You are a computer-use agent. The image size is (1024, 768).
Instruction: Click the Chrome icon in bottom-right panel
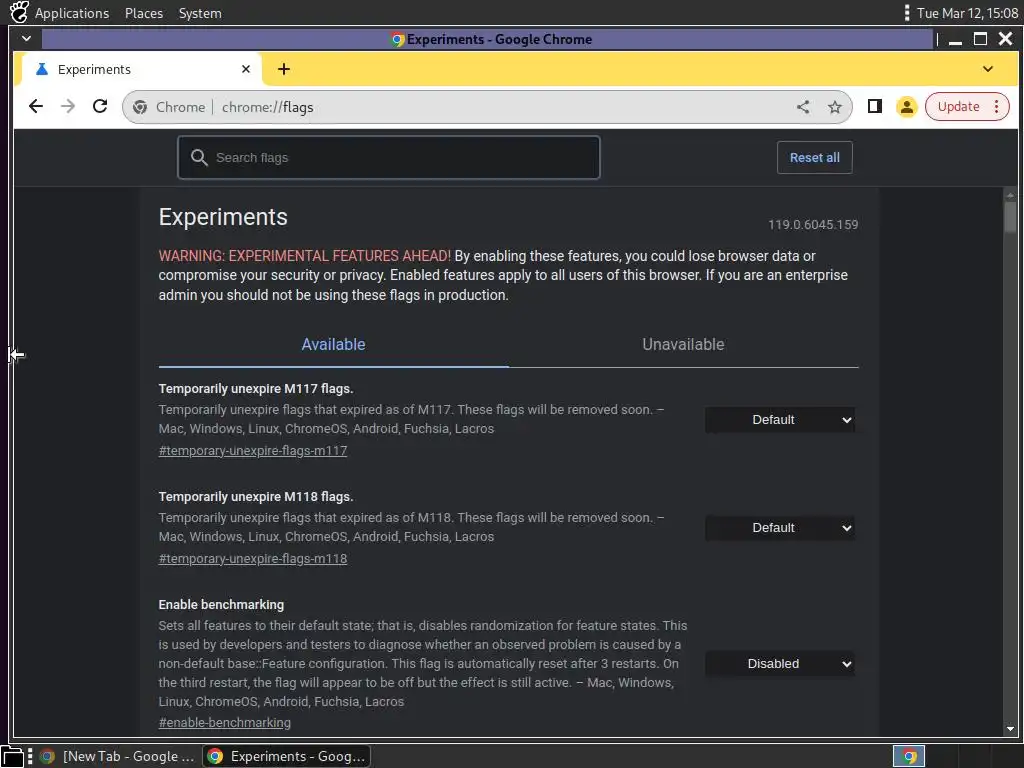(x=908, y=756)
